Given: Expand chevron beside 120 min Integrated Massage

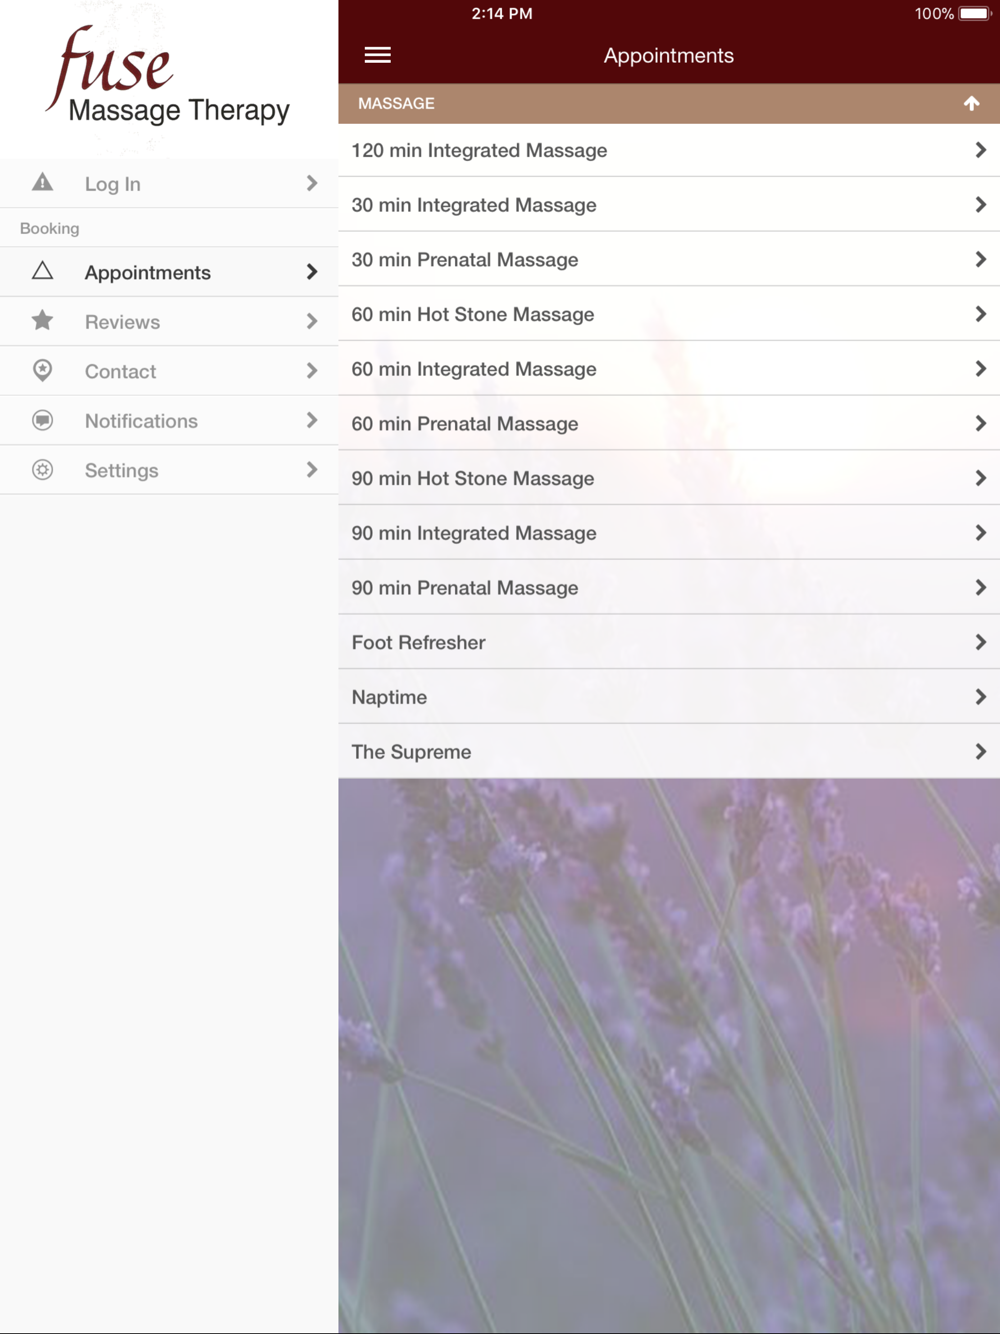Looking at the screenshot, I should [x=980, y=150].
